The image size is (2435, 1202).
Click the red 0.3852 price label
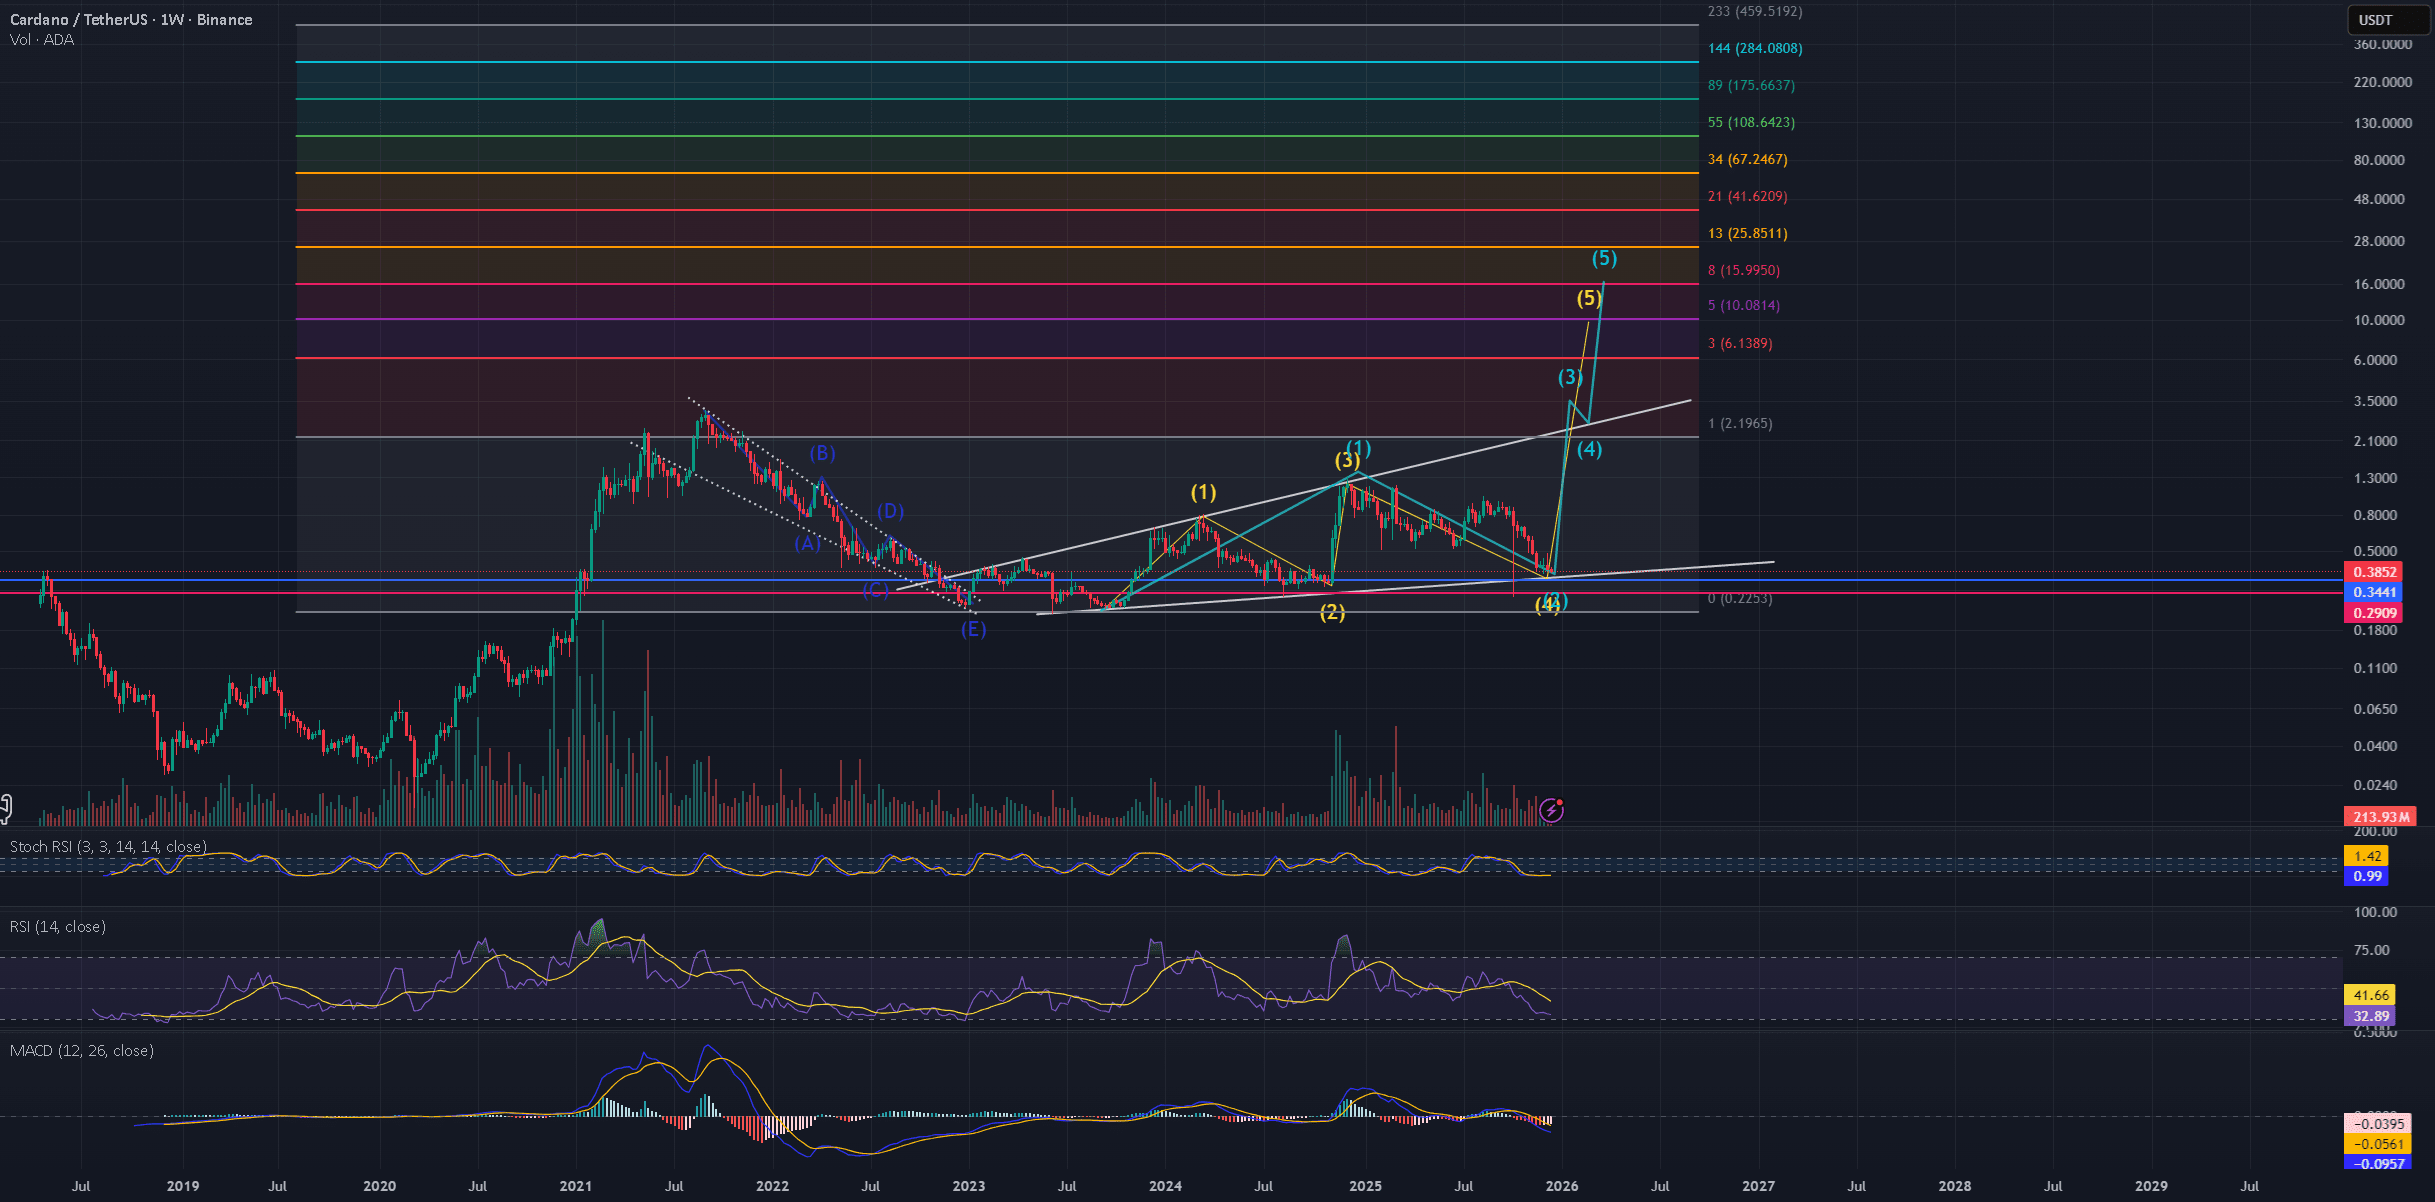coord(2374,572)
